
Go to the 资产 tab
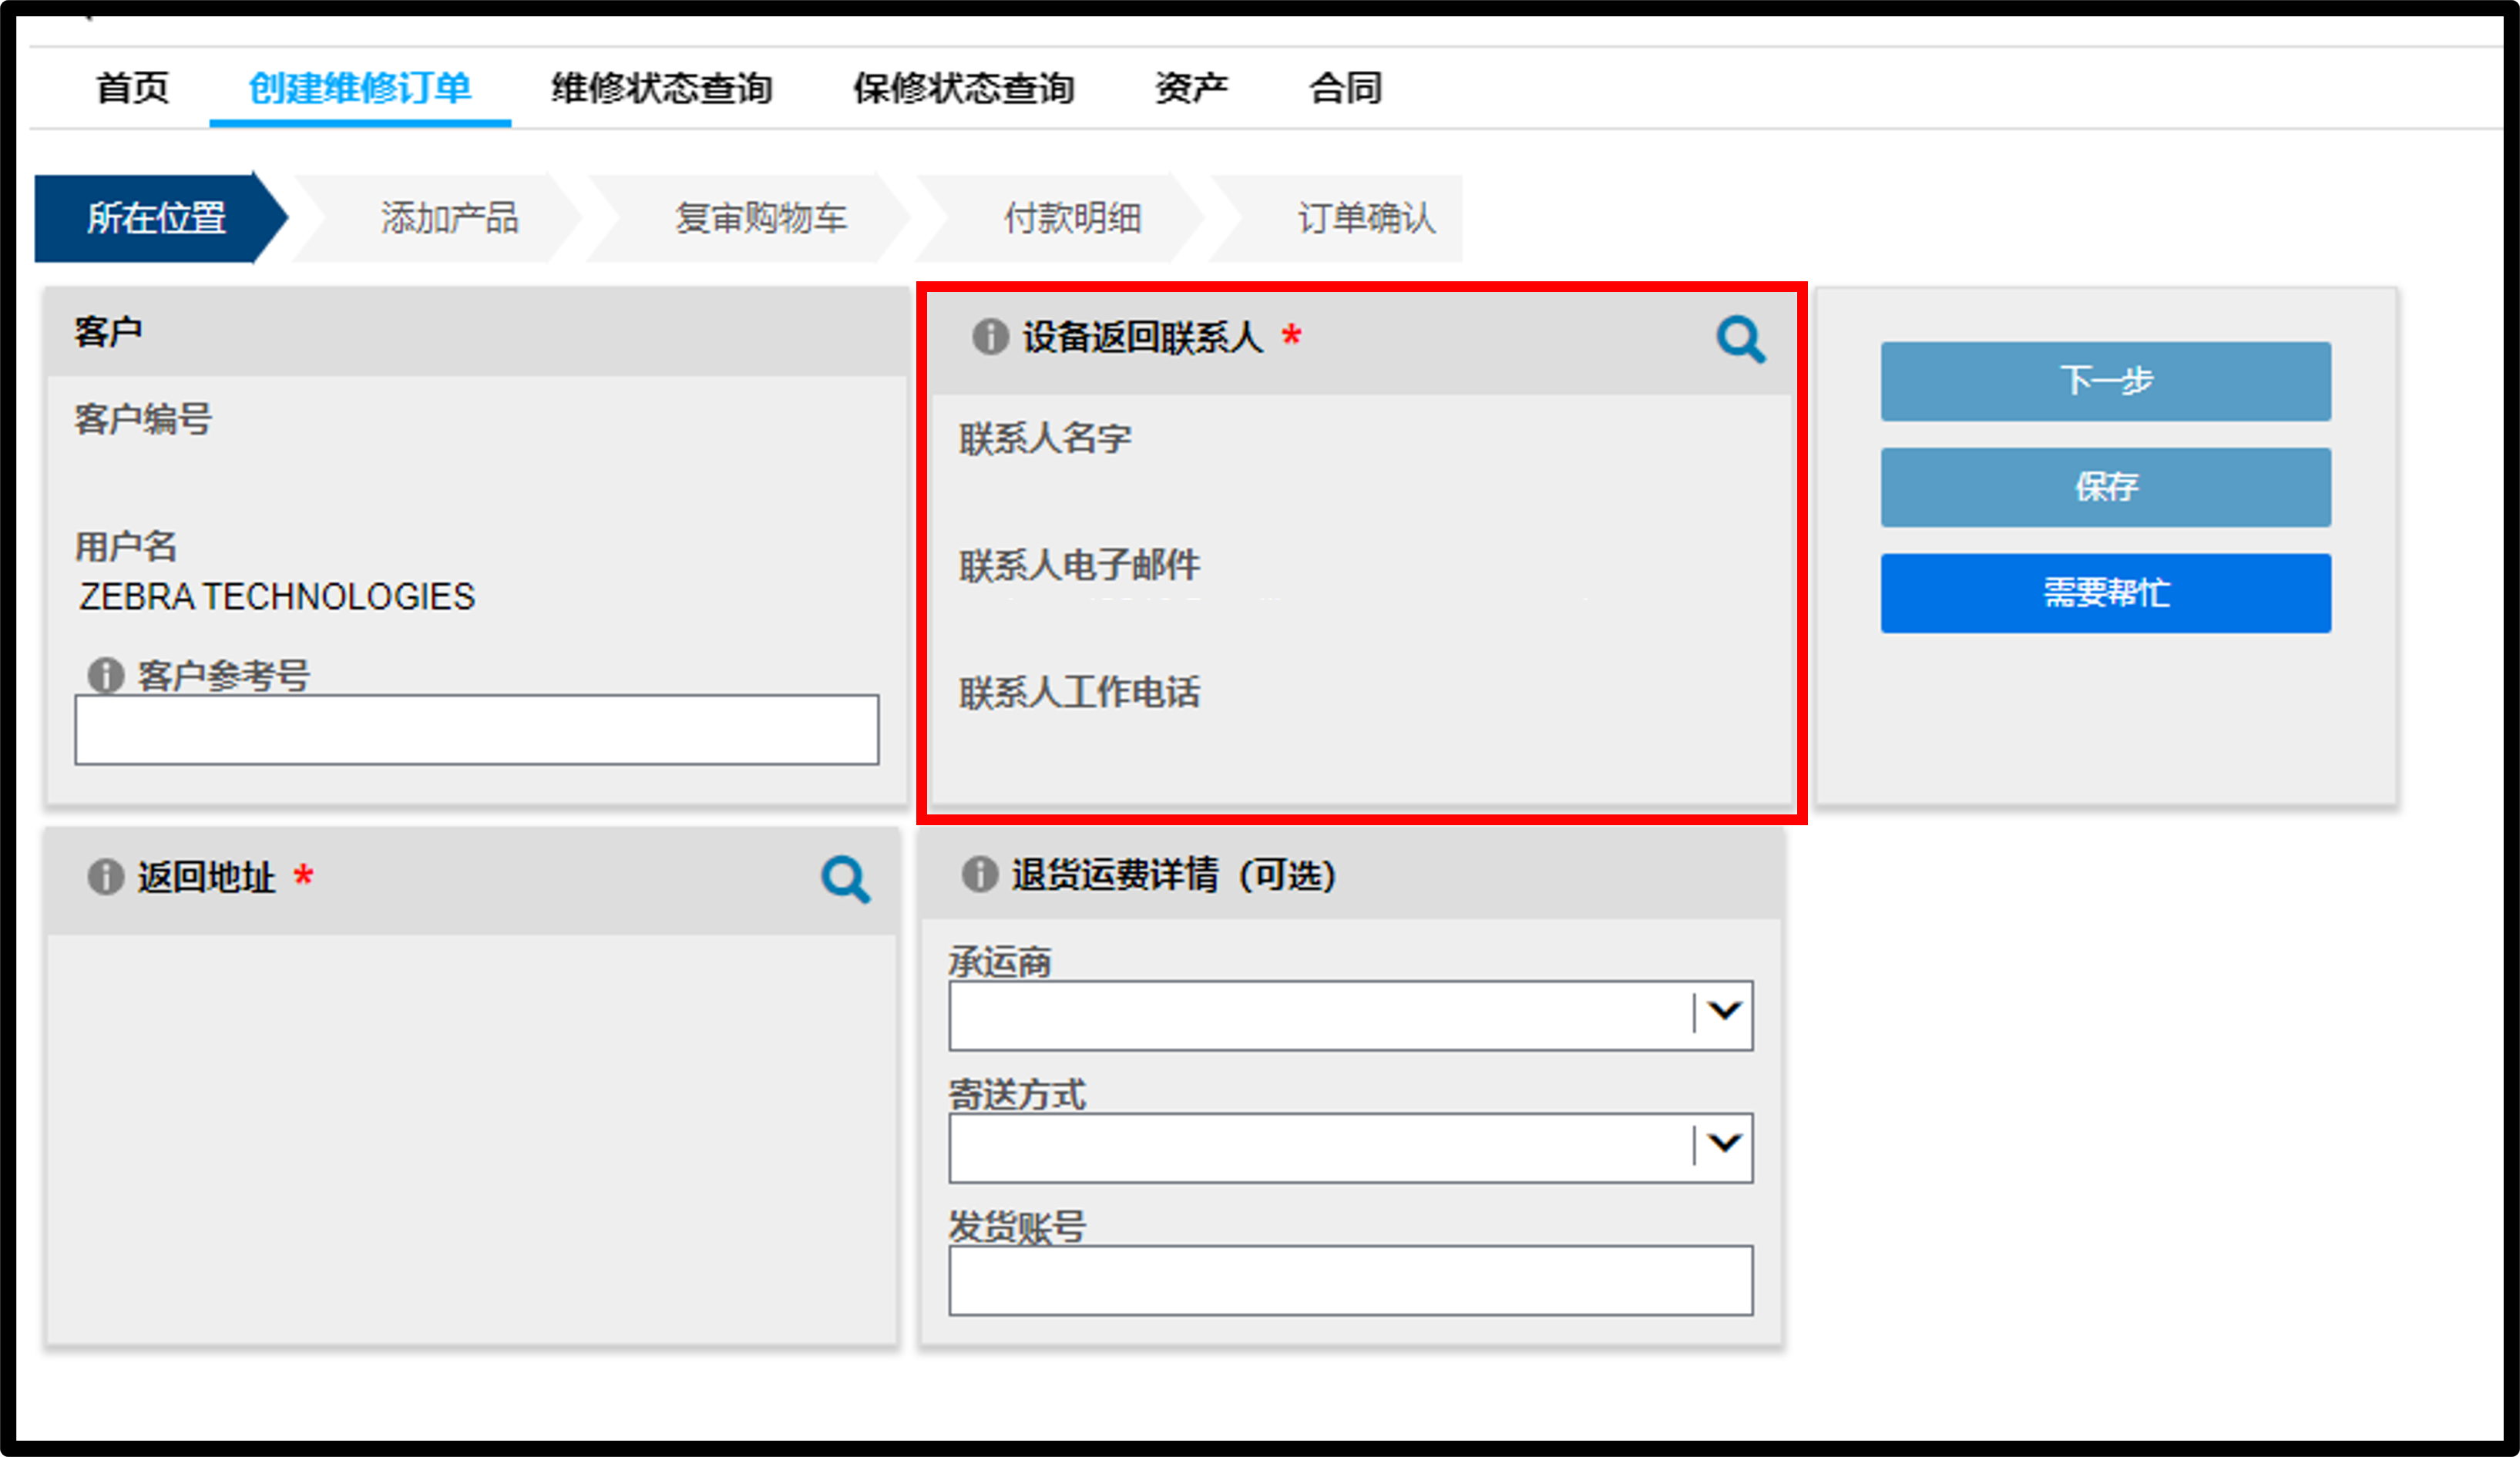1191,88
